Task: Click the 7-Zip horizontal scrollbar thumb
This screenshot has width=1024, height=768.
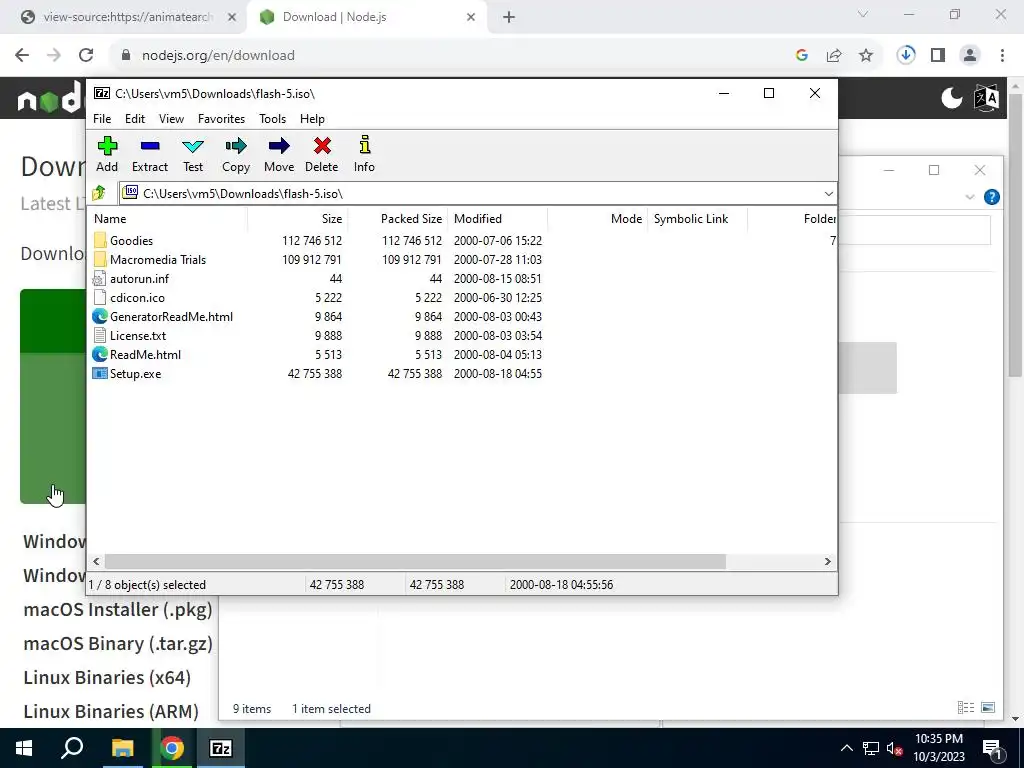Action: 415,562
